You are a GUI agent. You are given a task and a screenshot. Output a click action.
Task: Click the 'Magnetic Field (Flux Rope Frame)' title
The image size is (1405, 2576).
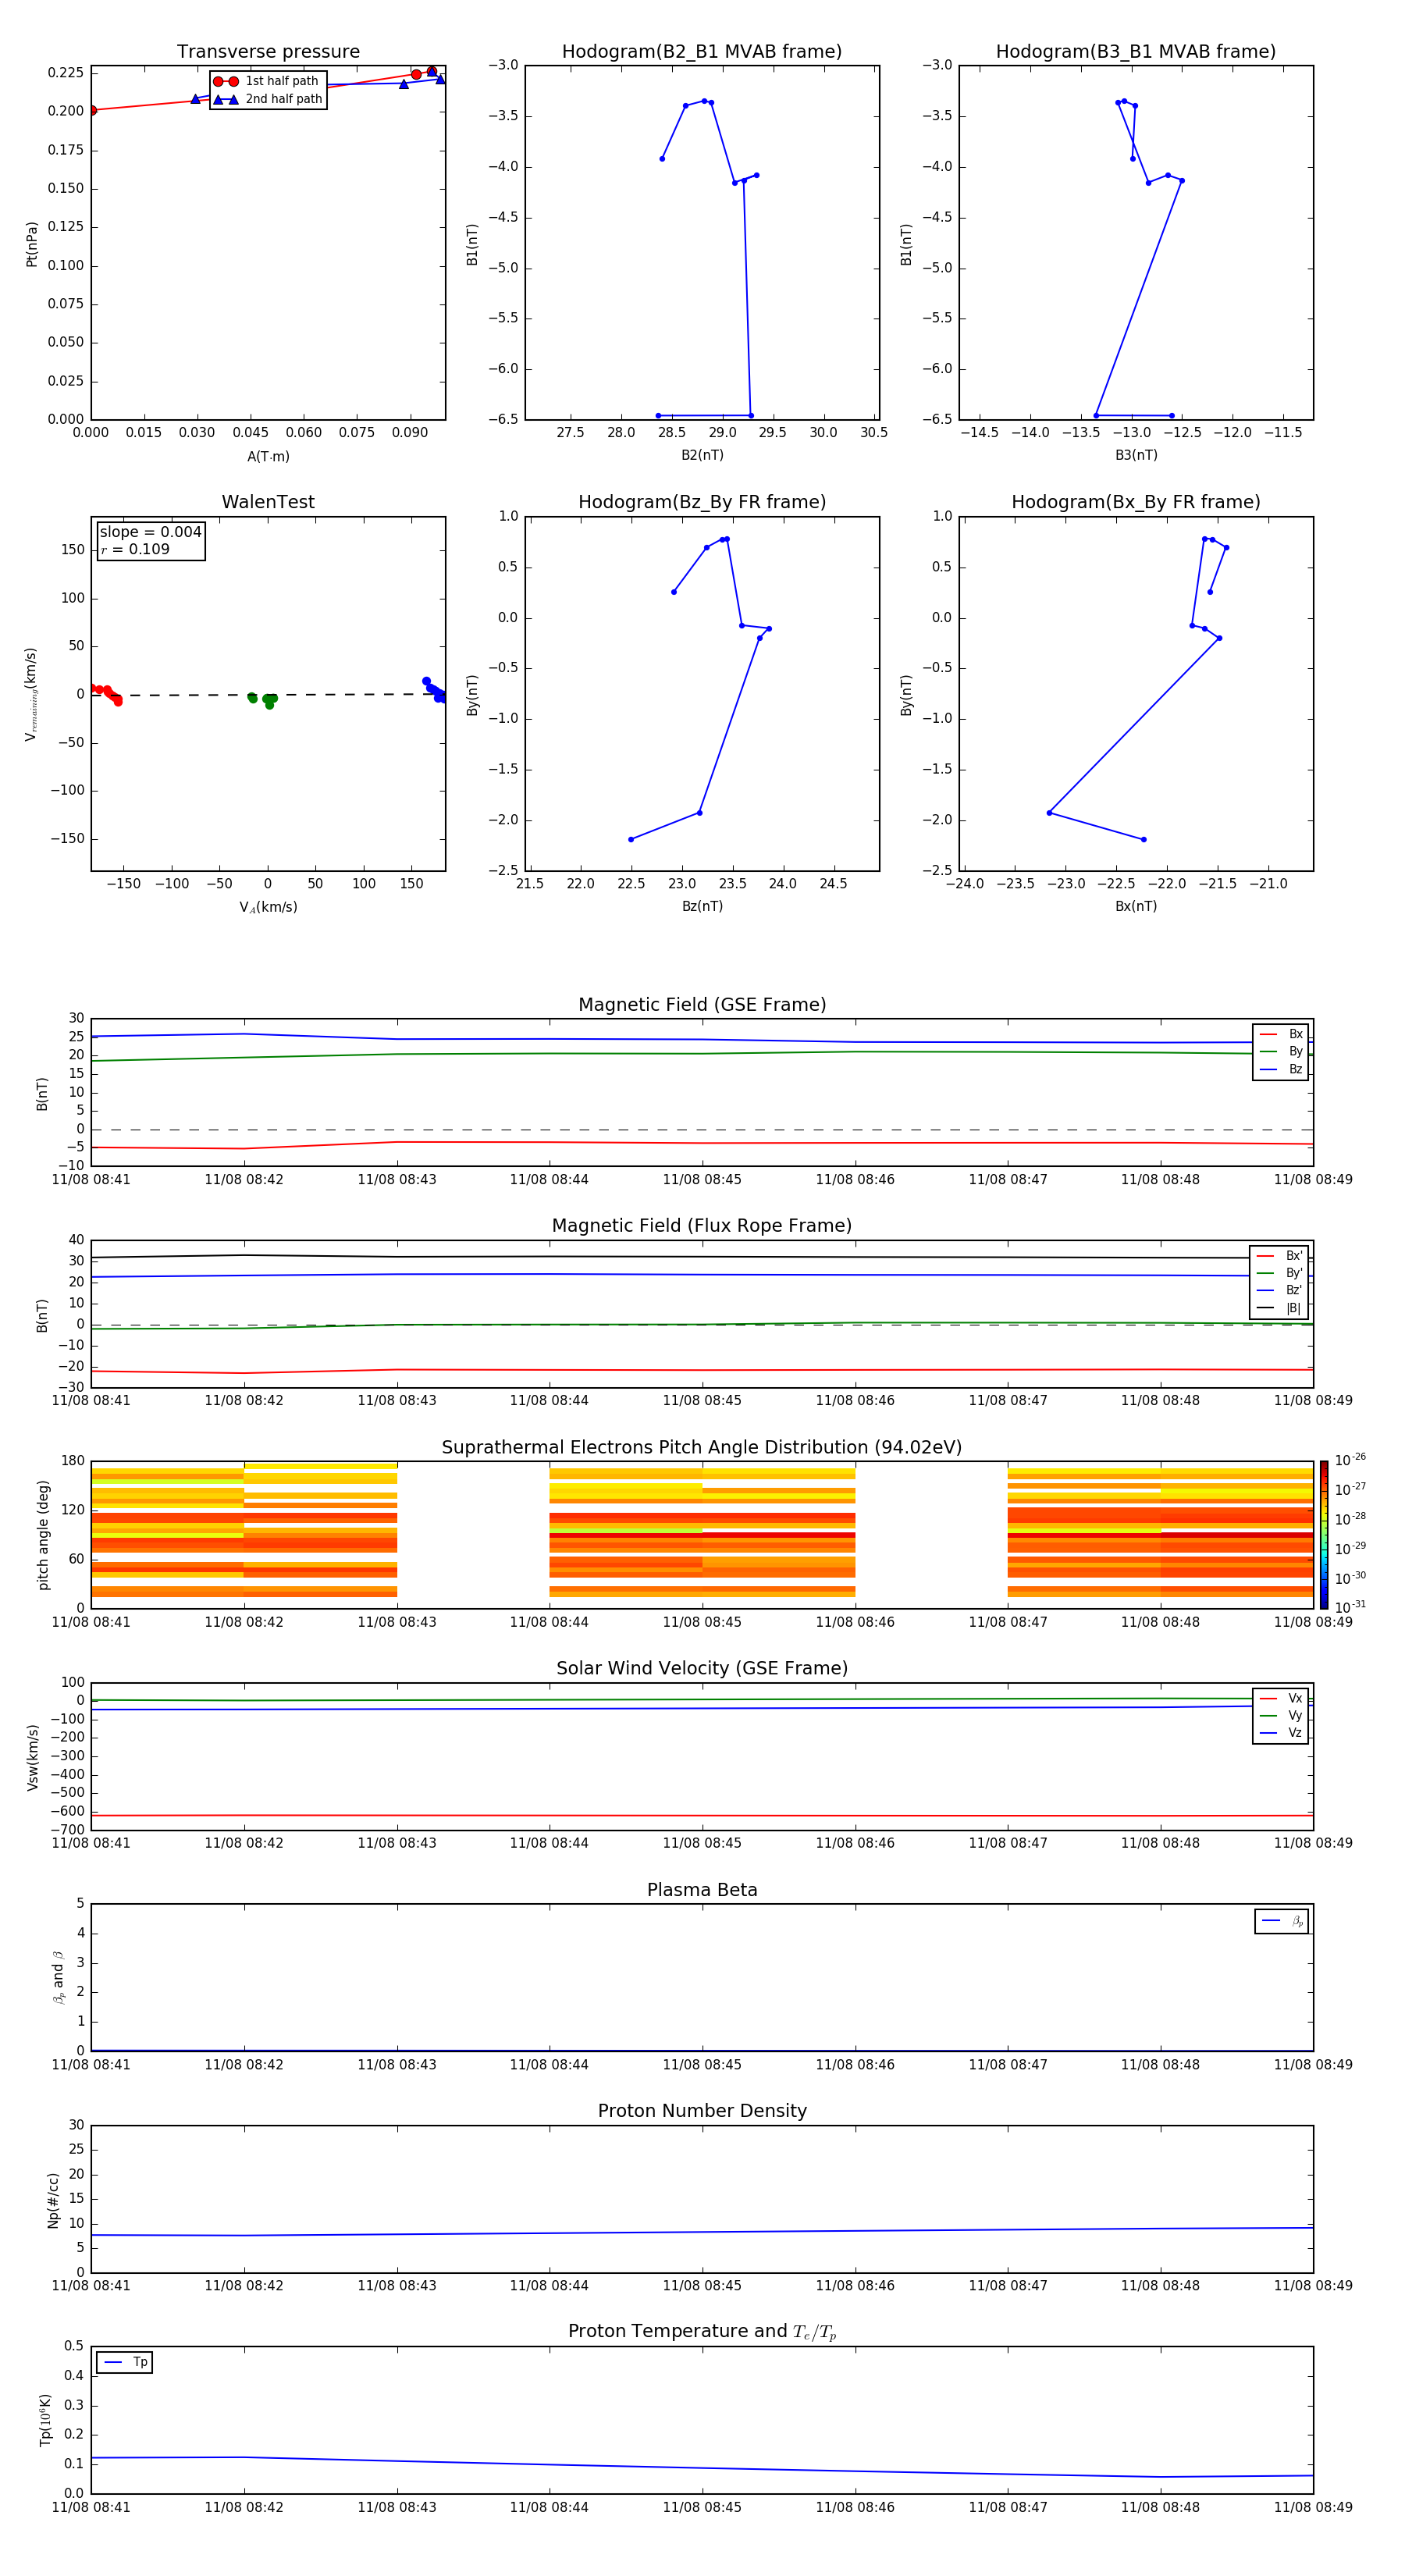pyautogui.click(x=702, y=1226)
